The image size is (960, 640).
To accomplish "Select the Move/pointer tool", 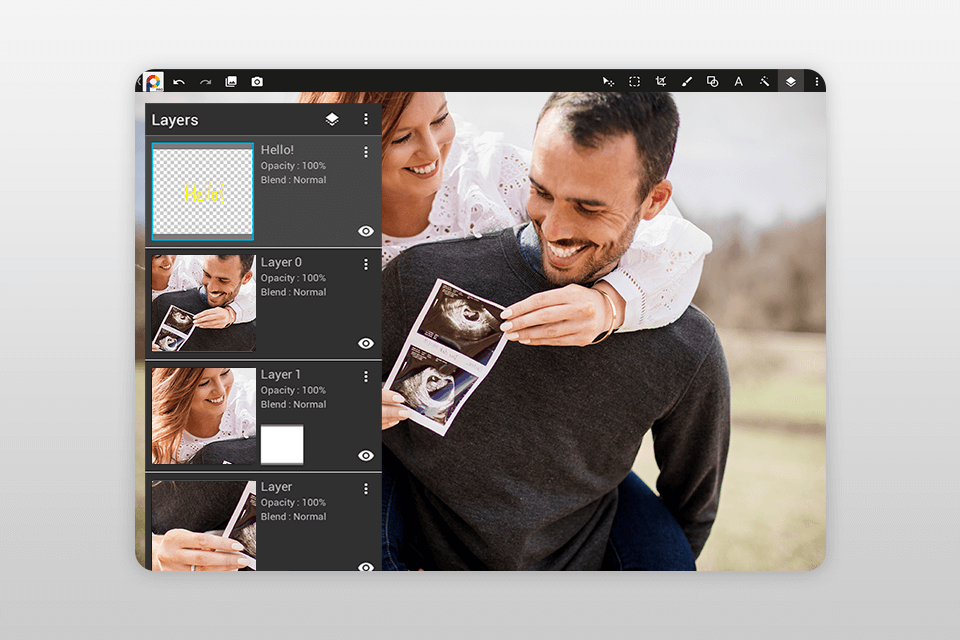I will [x=608, y=81].
